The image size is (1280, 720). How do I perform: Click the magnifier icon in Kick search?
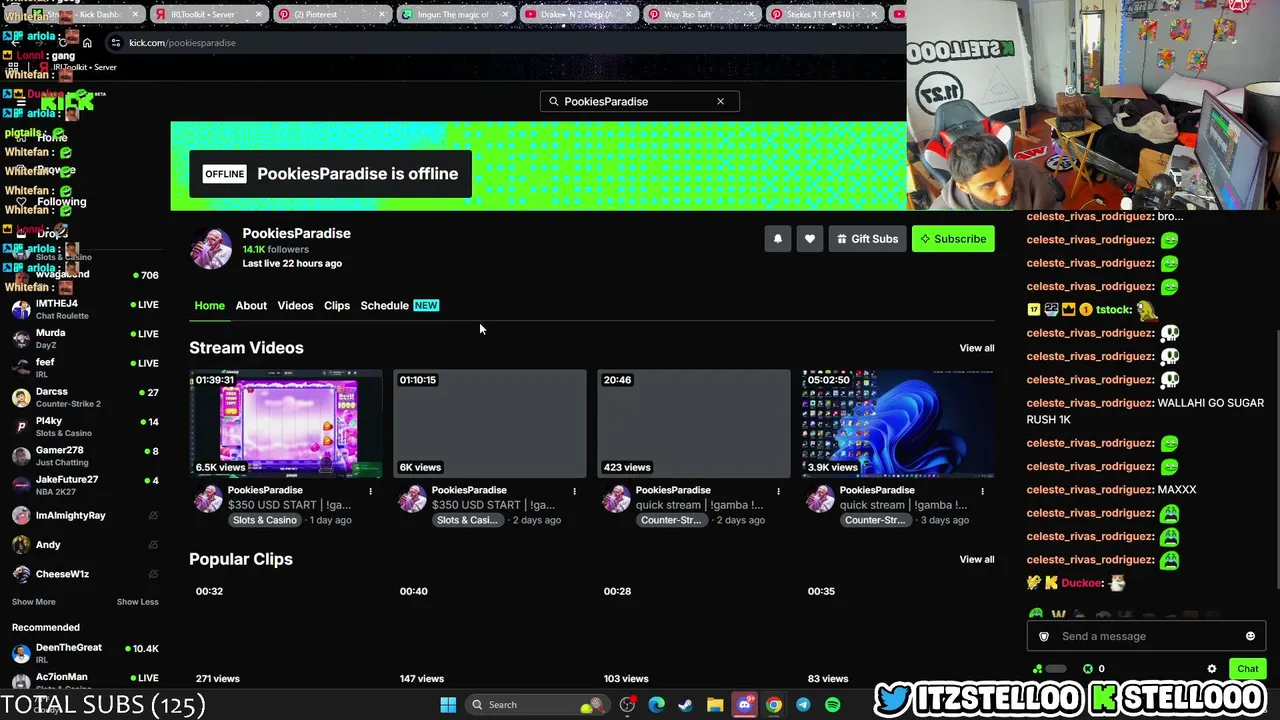pyautogui.click(x=554, y=101)
